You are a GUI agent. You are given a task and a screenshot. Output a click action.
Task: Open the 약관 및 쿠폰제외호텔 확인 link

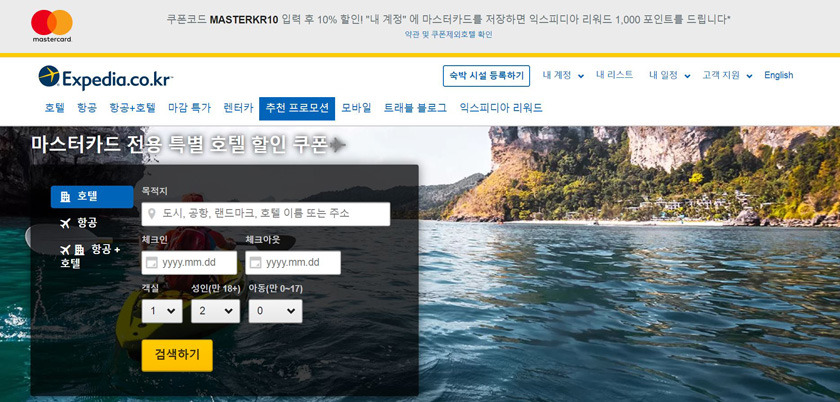[x=449, y=35]
